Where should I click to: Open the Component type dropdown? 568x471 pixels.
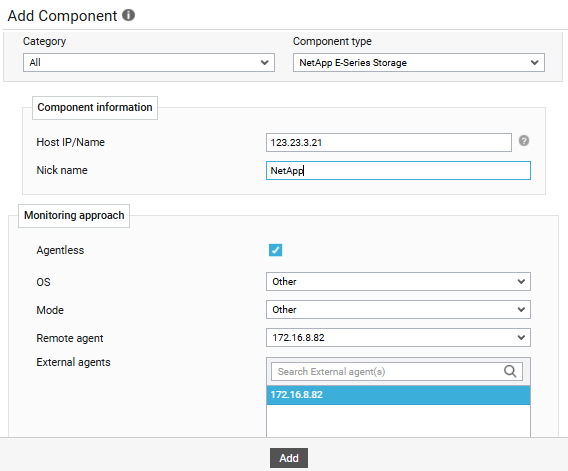coord(419,63)
